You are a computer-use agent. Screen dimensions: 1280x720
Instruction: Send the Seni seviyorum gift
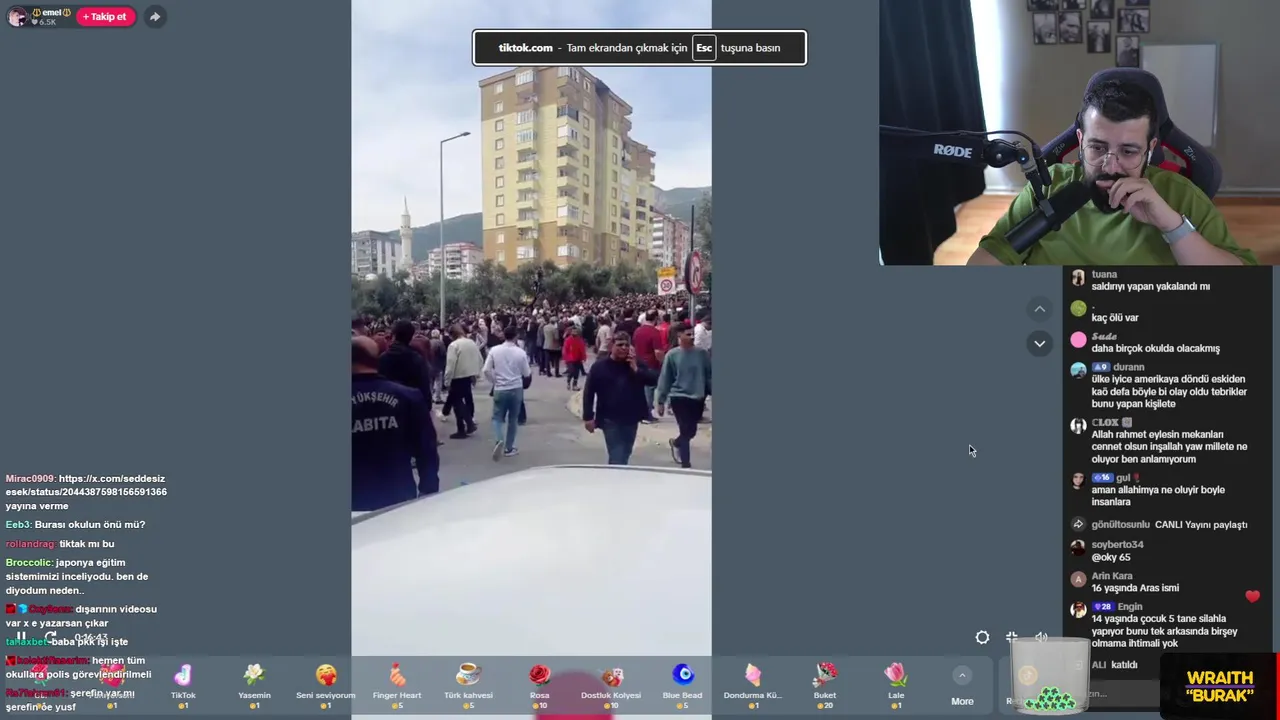pos(326,685)
